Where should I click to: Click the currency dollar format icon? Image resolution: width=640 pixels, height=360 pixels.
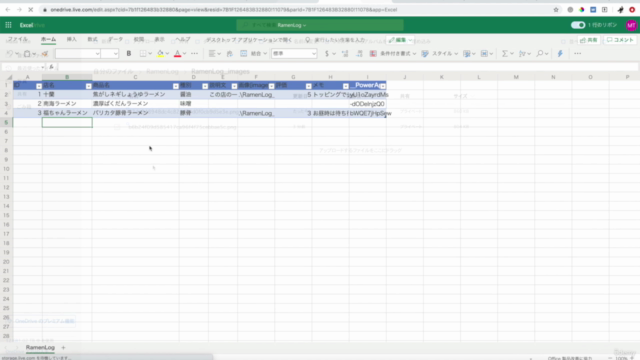coord(327,53)
